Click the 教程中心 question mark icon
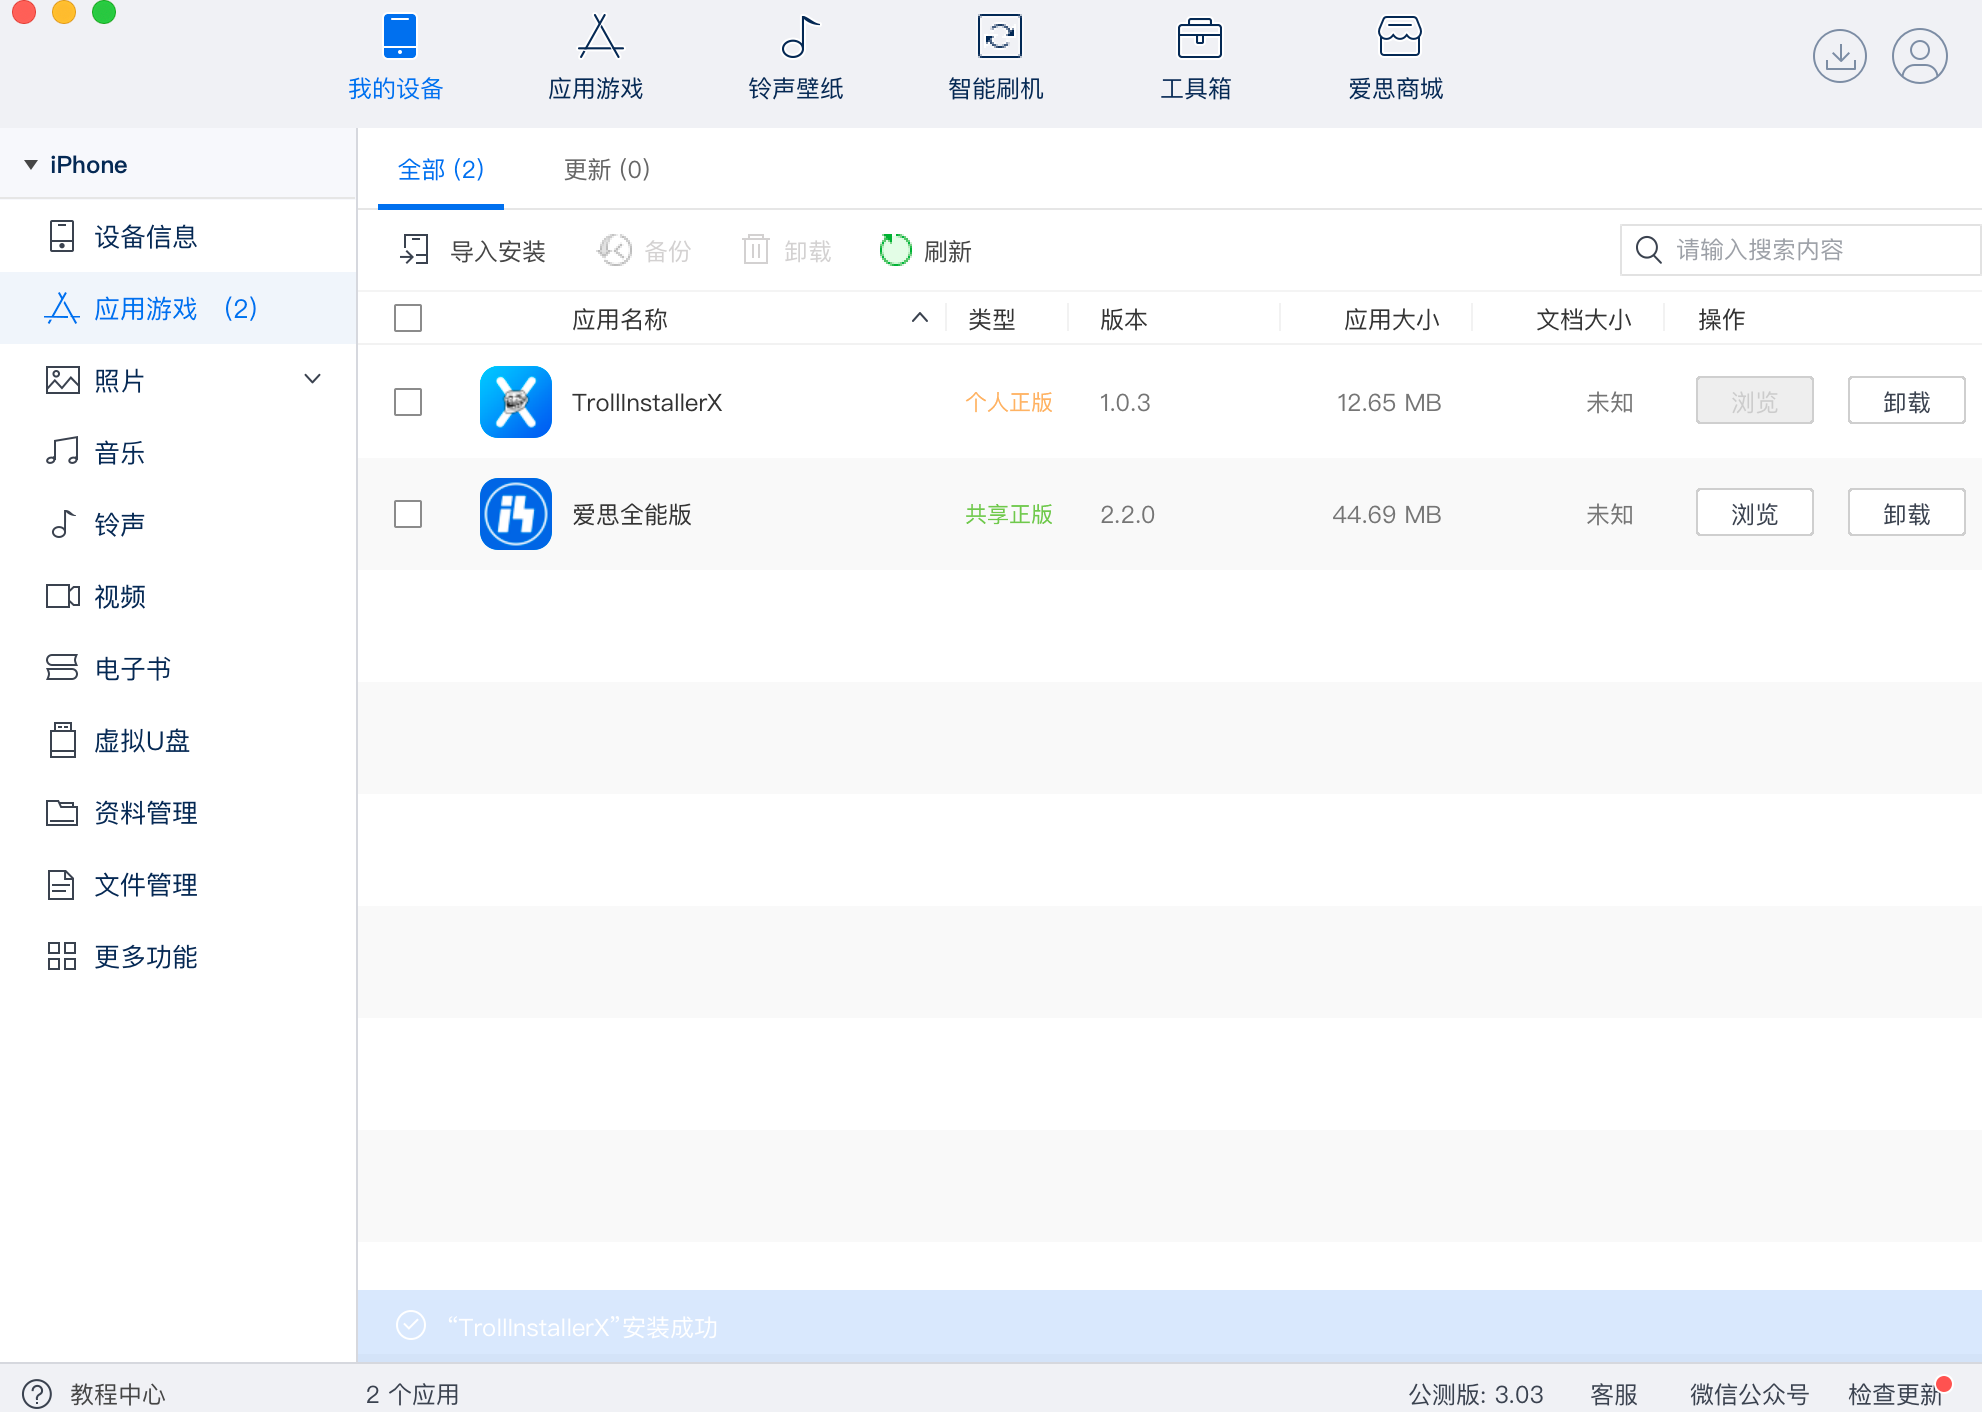 [37, 1394]
